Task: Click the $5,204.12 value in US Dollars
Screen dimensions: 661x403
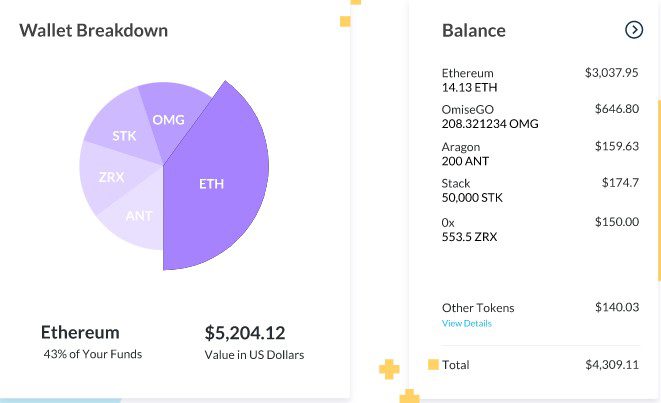Action: pyautogui.click(x=244, y=333)
